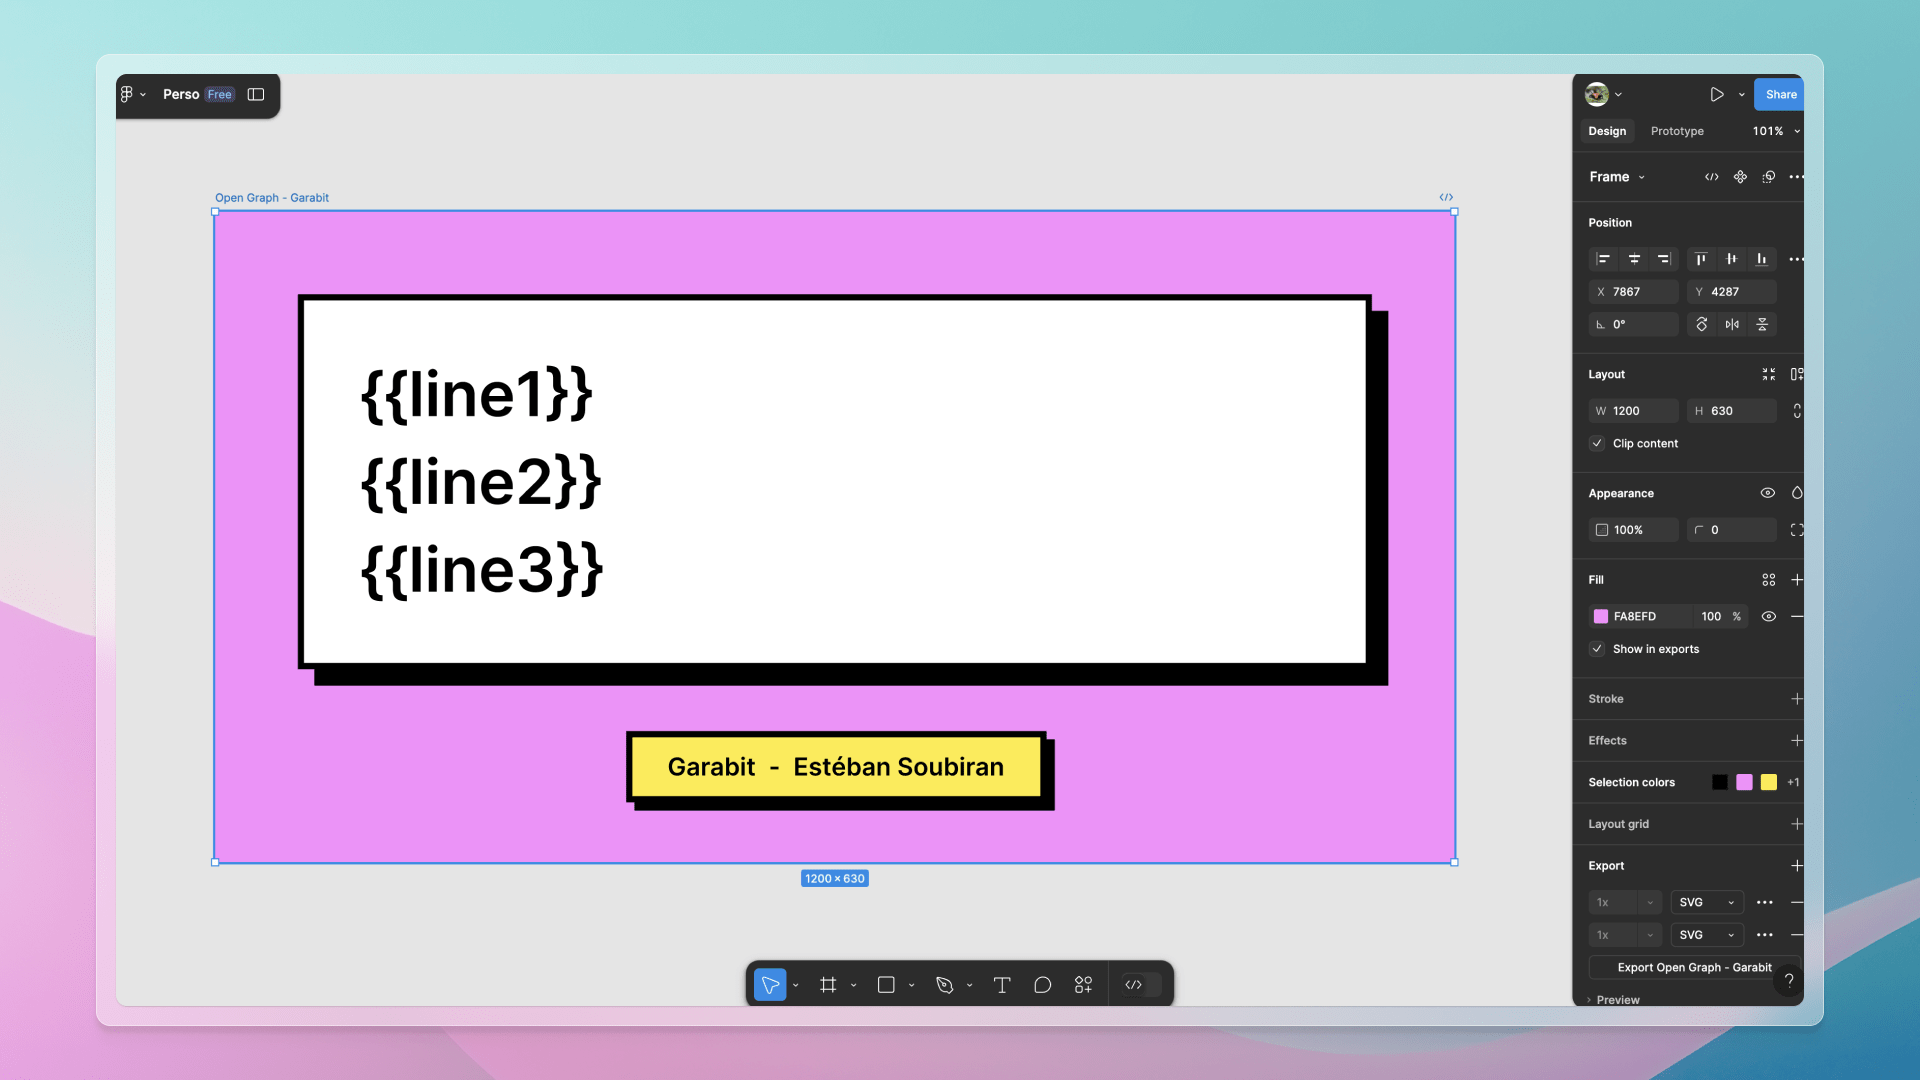Select the Move tool in bottom toolbar

(x=770, y=985)
